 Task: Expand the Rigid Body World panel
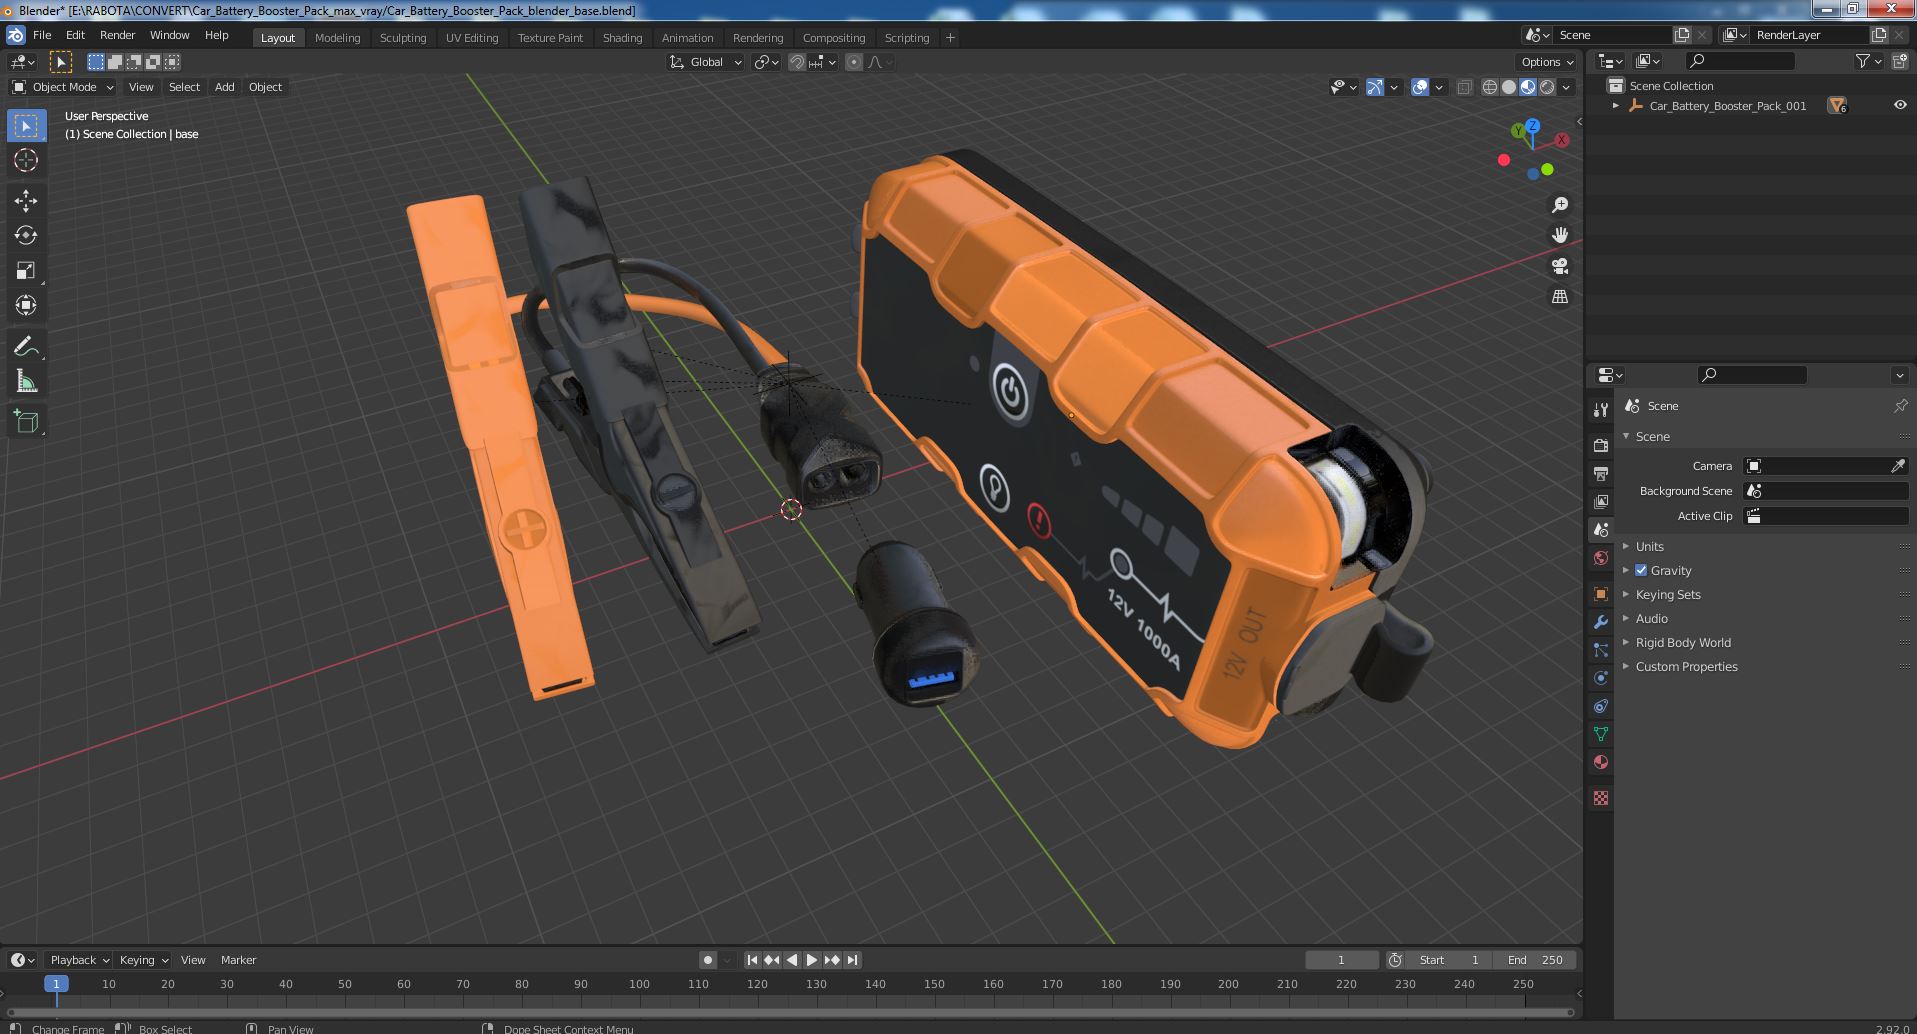pos(1683,642)
